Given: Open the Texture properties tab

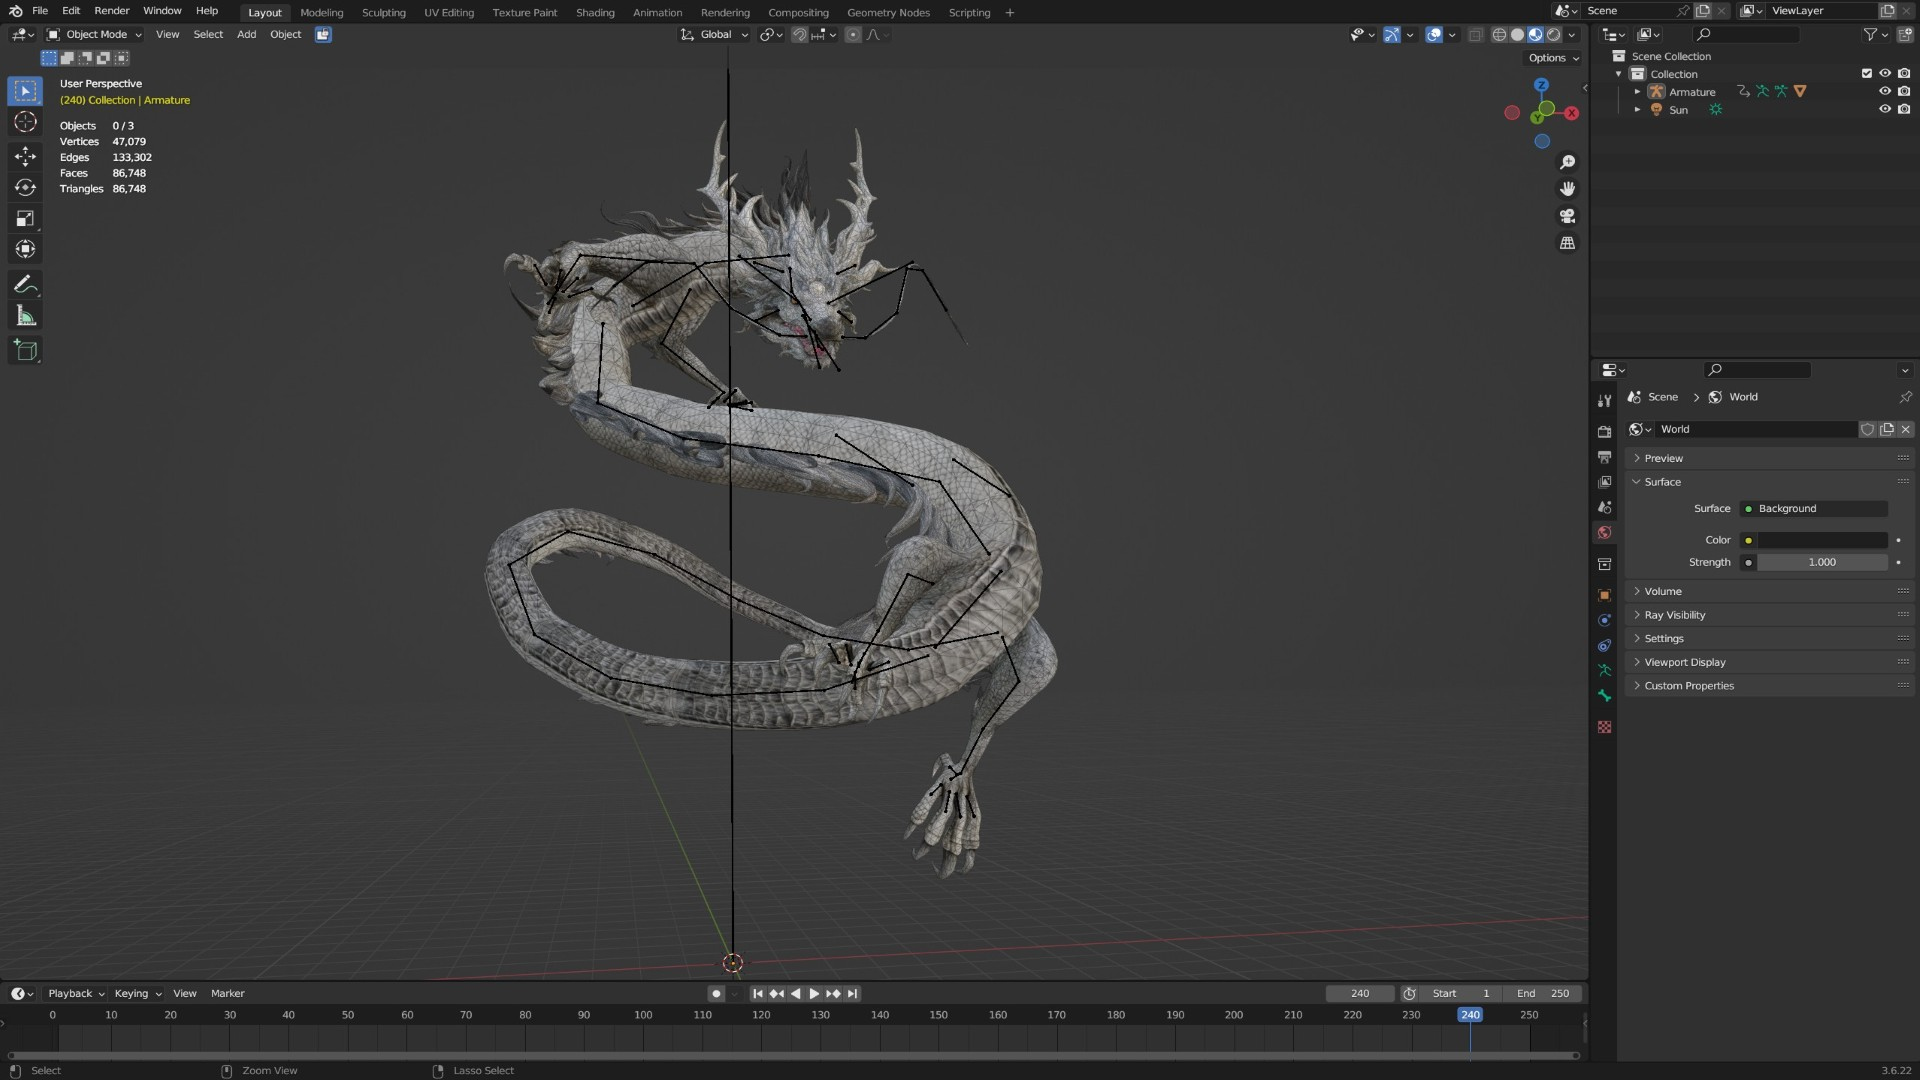Looking at the screenshot, I should point(1604,727).
